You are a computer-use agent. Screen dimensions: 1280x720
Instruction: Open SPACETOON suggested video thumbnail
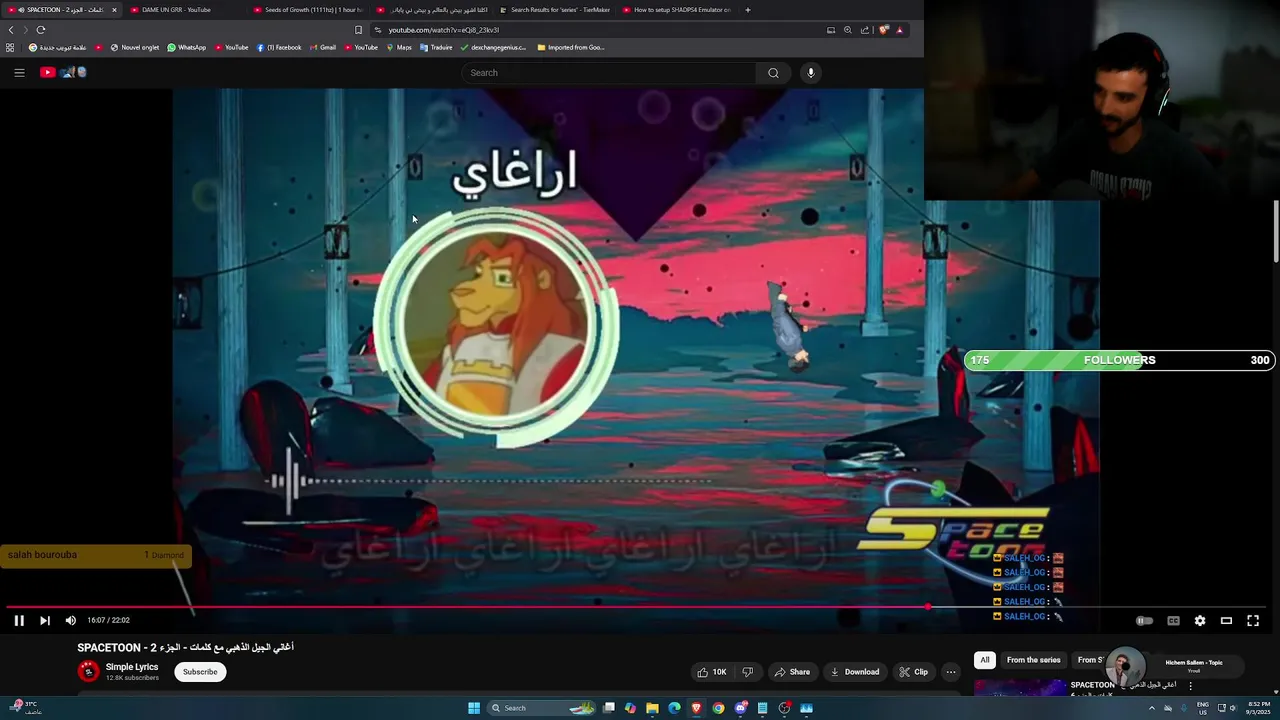tap(1020, 688)
